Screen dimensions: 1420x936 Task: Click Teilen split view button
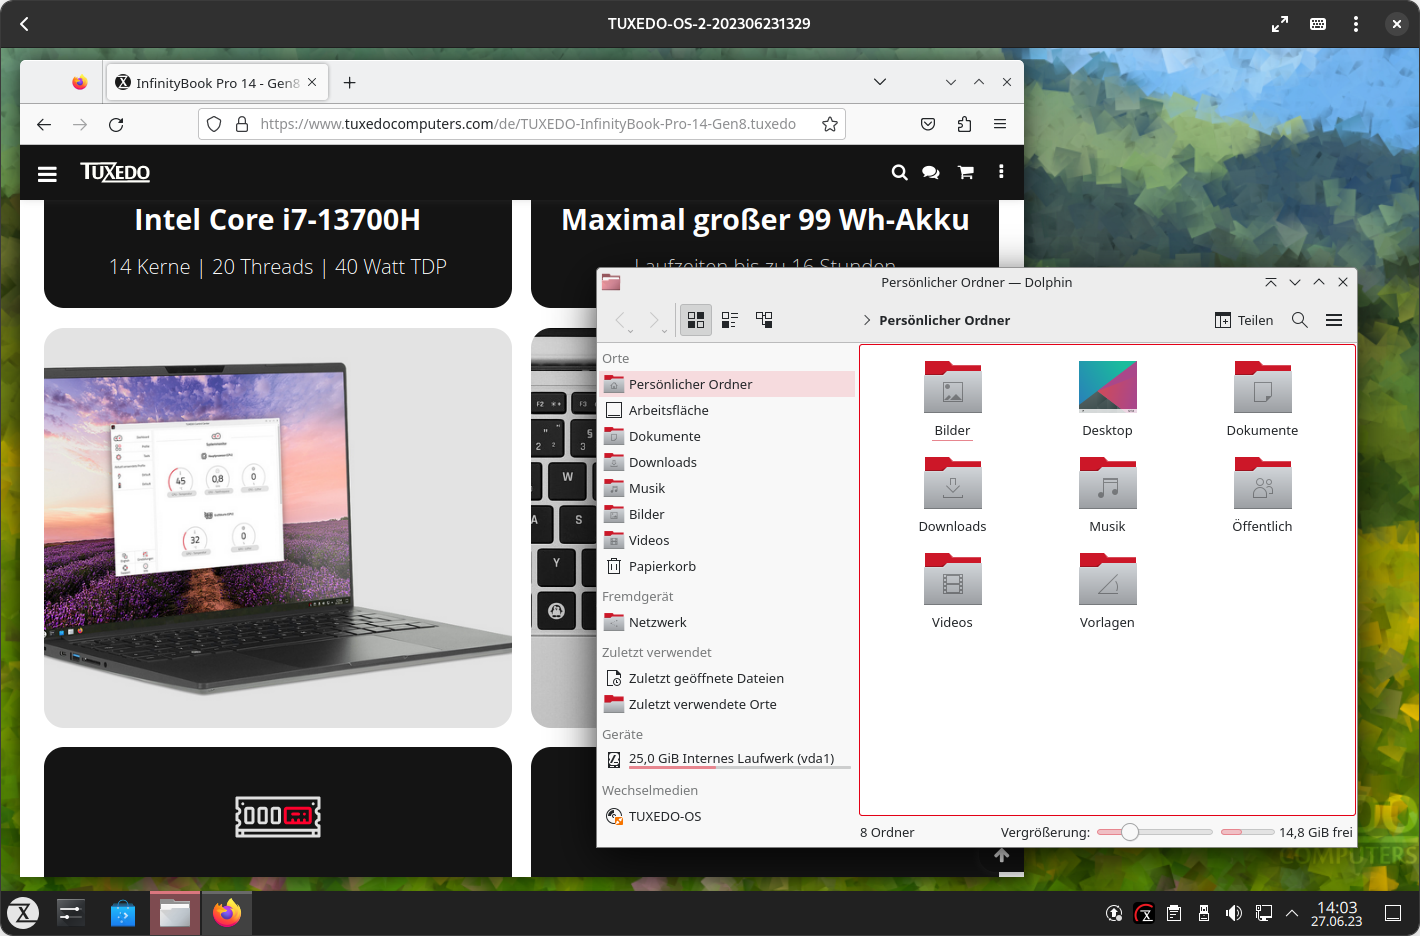1244,320
